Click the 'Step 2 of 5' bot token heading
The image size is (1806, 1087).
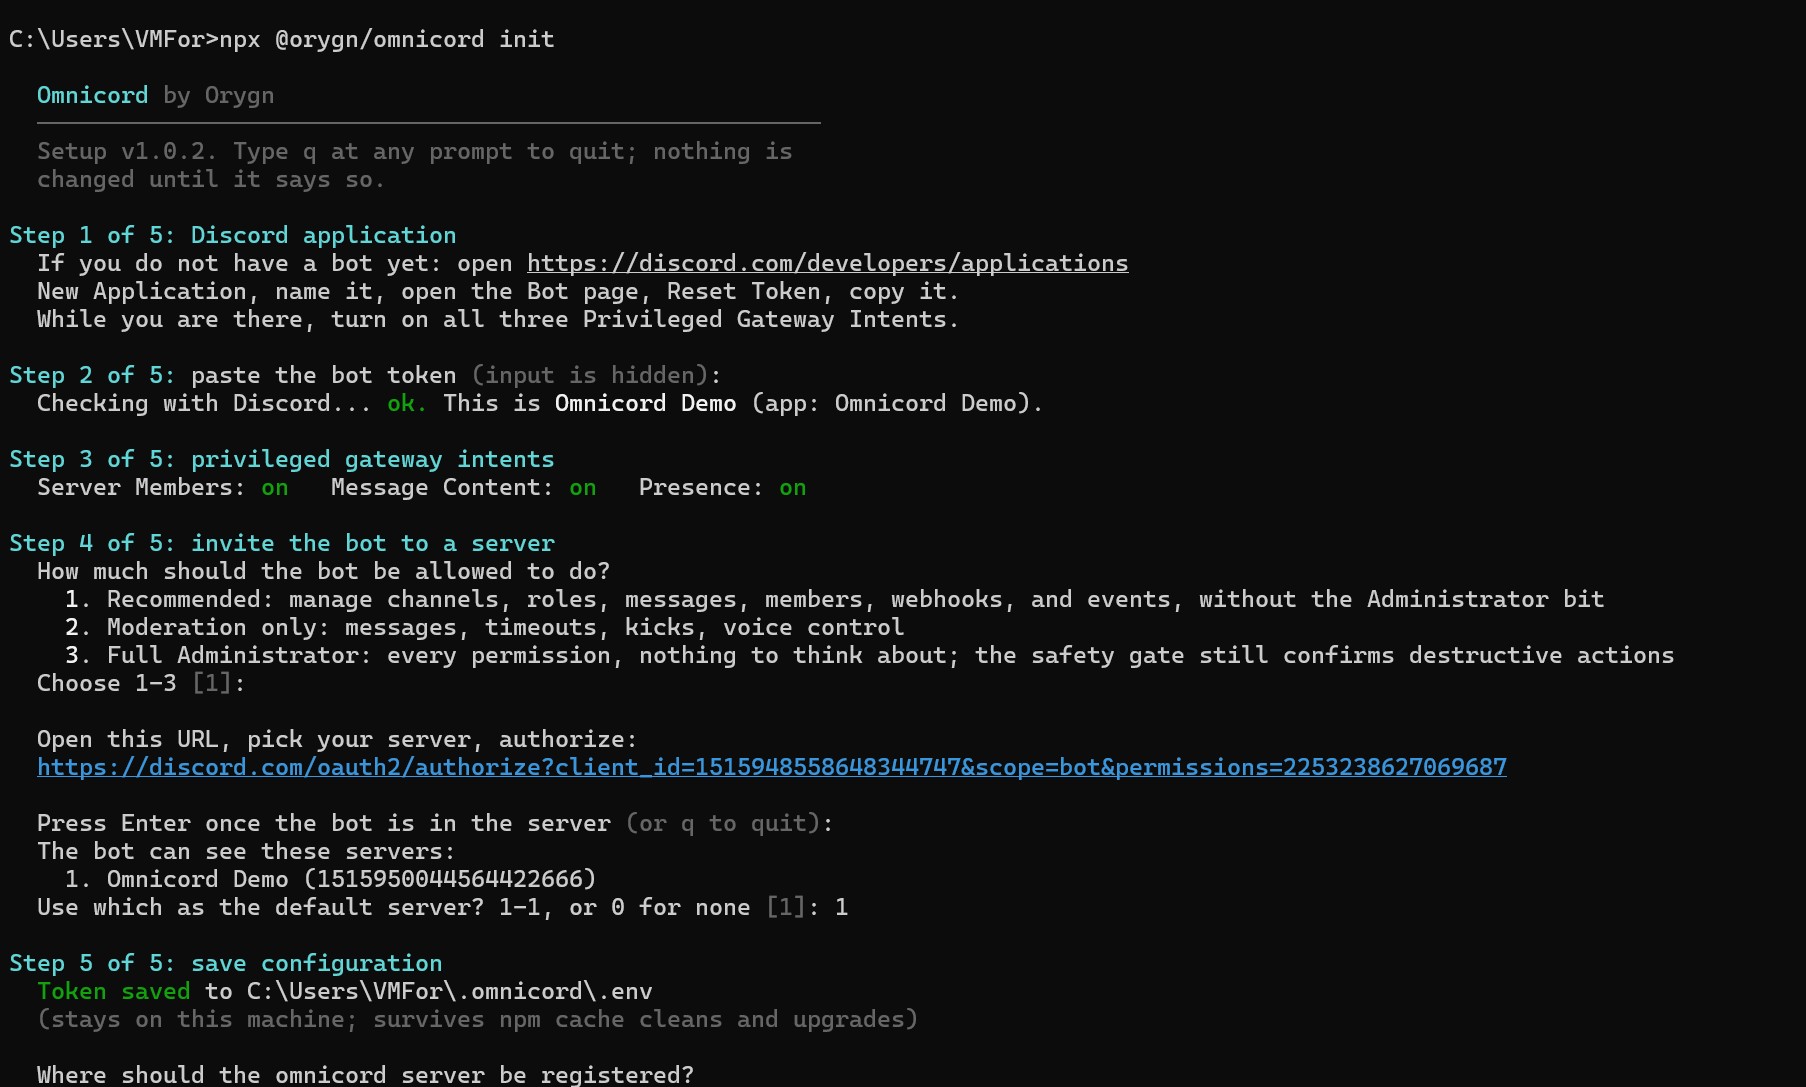[x=365, y=375]
